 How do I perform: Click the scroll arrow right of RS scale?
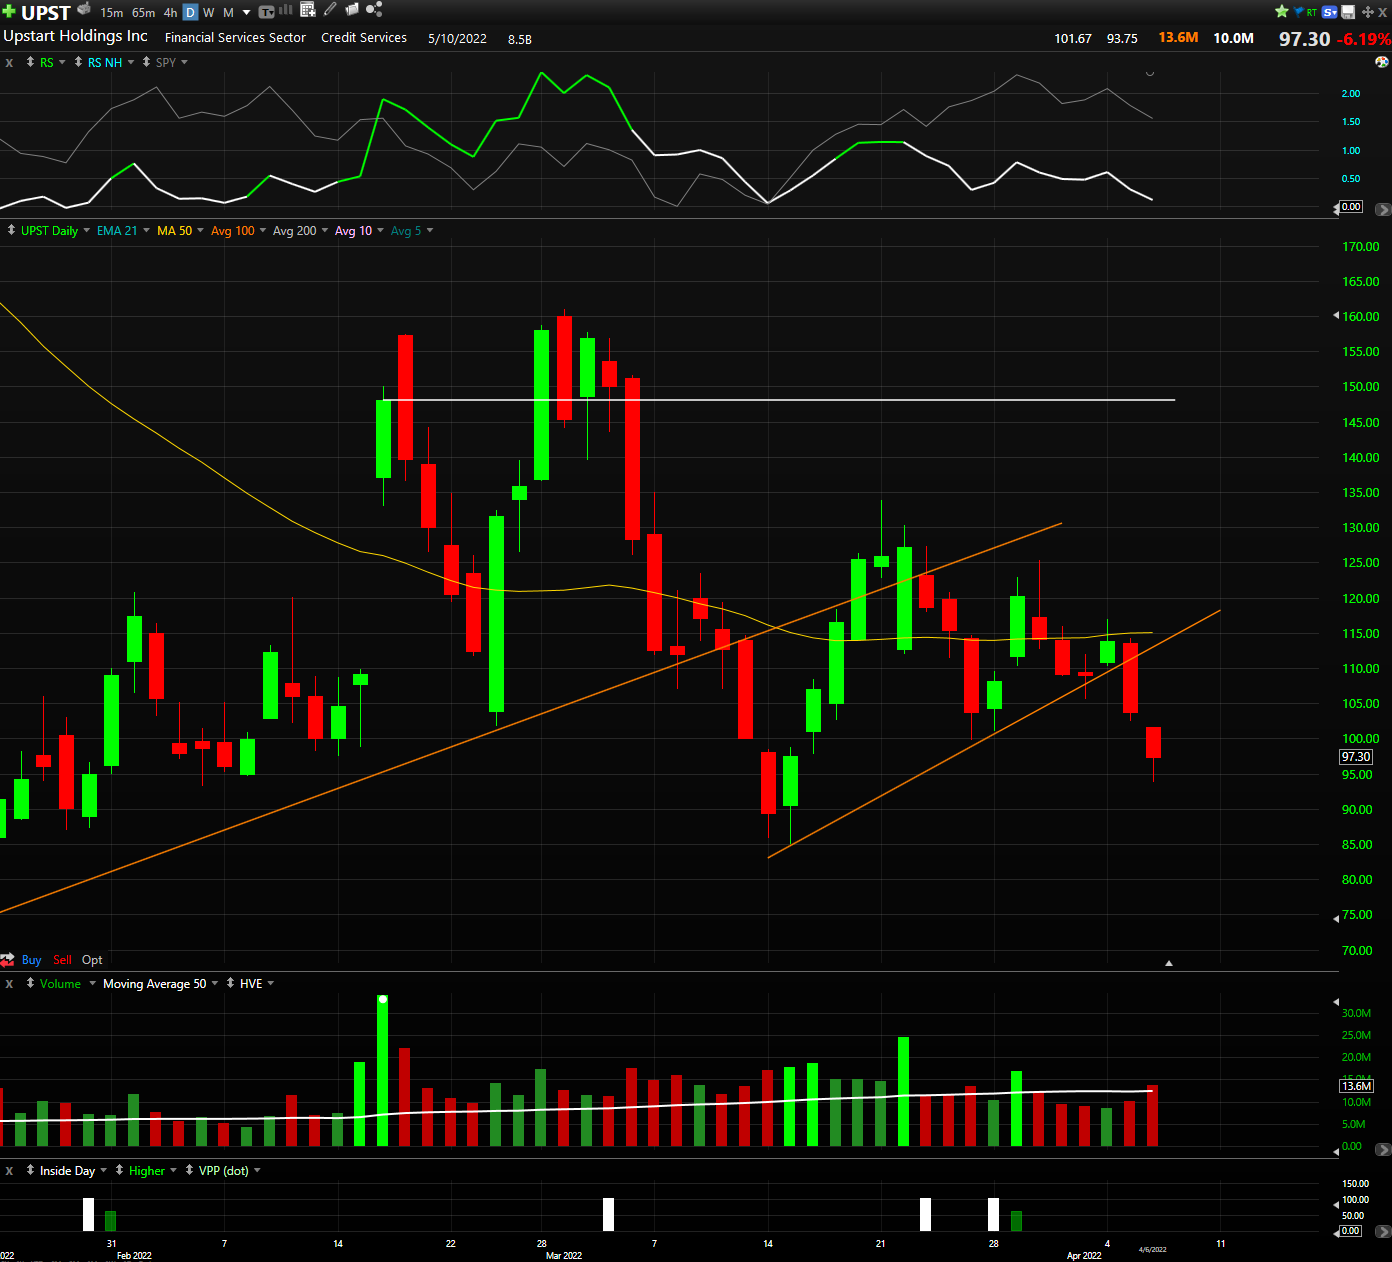tap(1383, 209)
